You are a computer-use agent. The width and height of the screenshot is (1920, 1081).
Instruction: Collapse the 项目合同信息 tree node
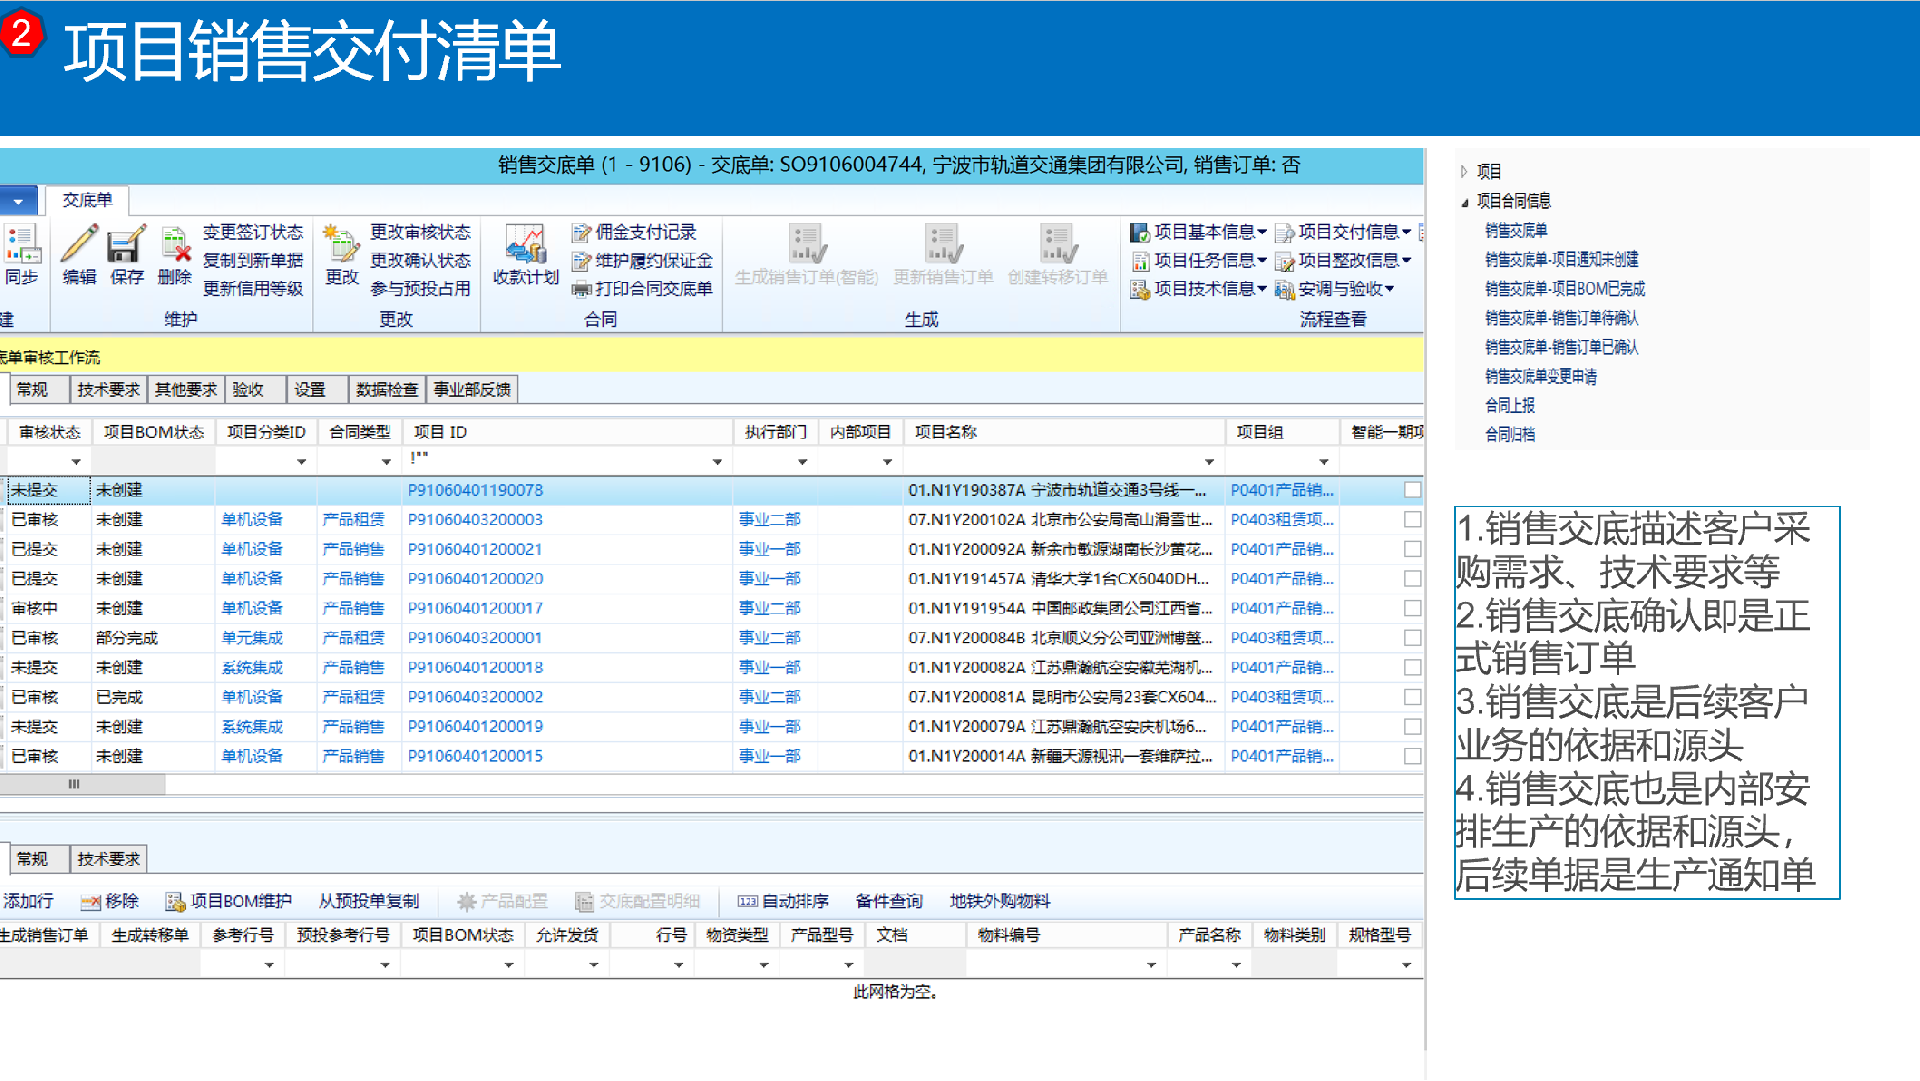click(1464, 202)
